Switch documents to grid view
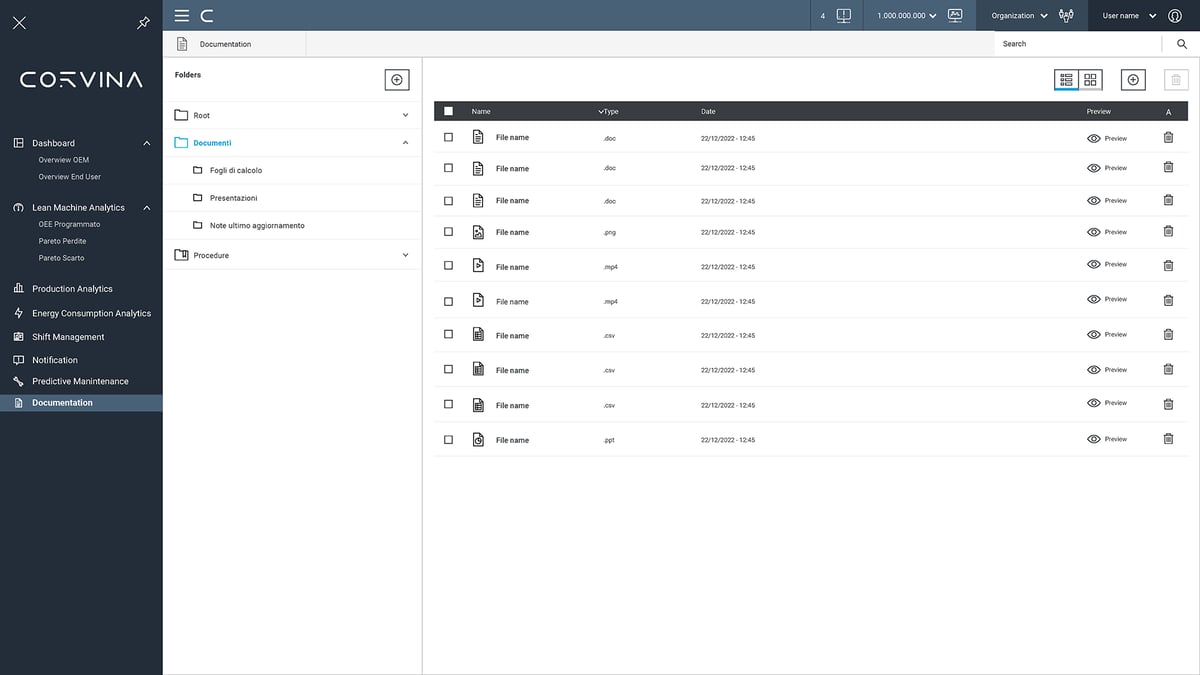Viewport: 1200px width, 675px height. coord(1090,79)
